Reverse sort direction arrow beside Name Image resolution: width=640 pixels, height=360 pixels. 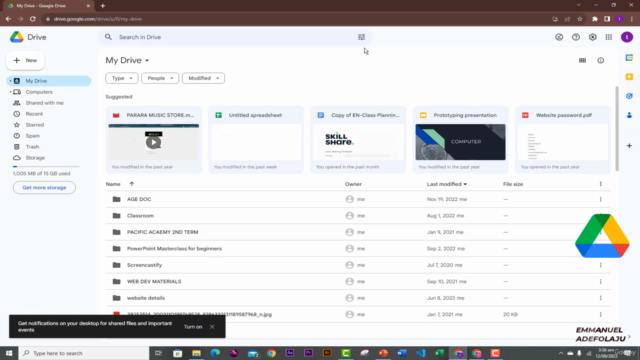pos(131,184)
